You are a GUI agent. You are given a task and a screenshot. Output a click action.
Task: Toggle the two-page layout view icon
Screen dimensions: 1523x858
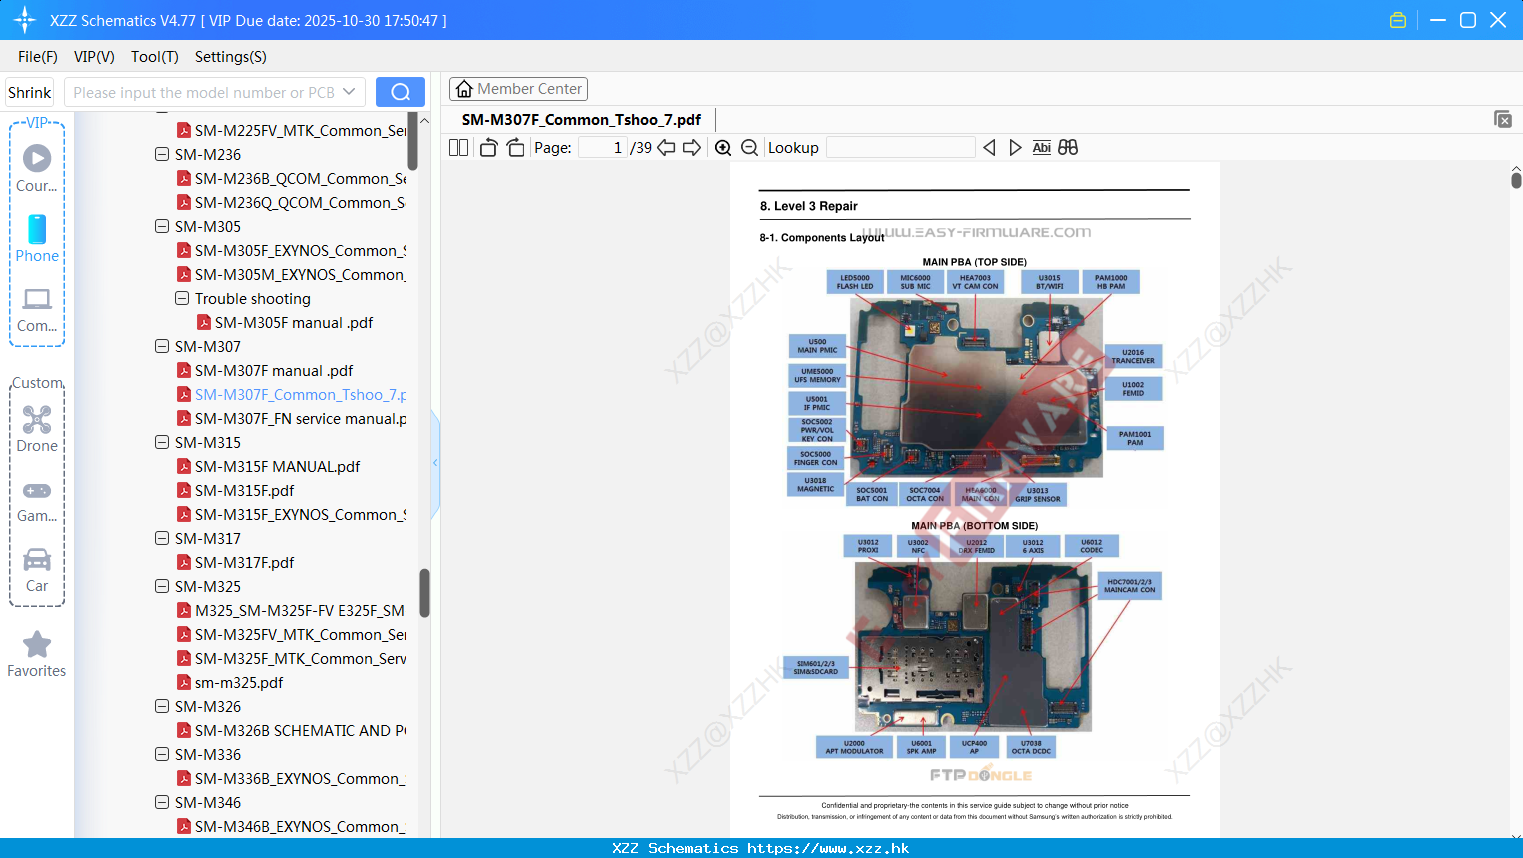coord(459,148)
